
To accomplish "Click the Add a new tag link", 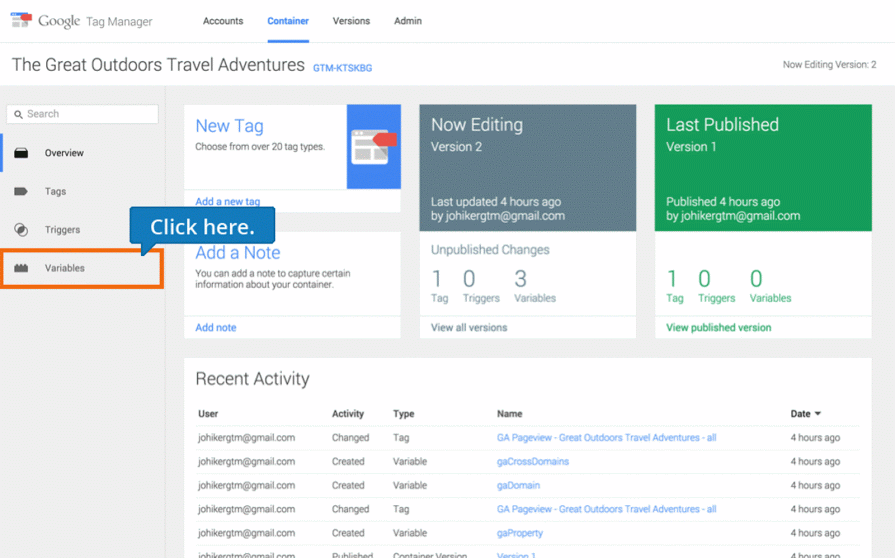I will [x=228, y=201].
